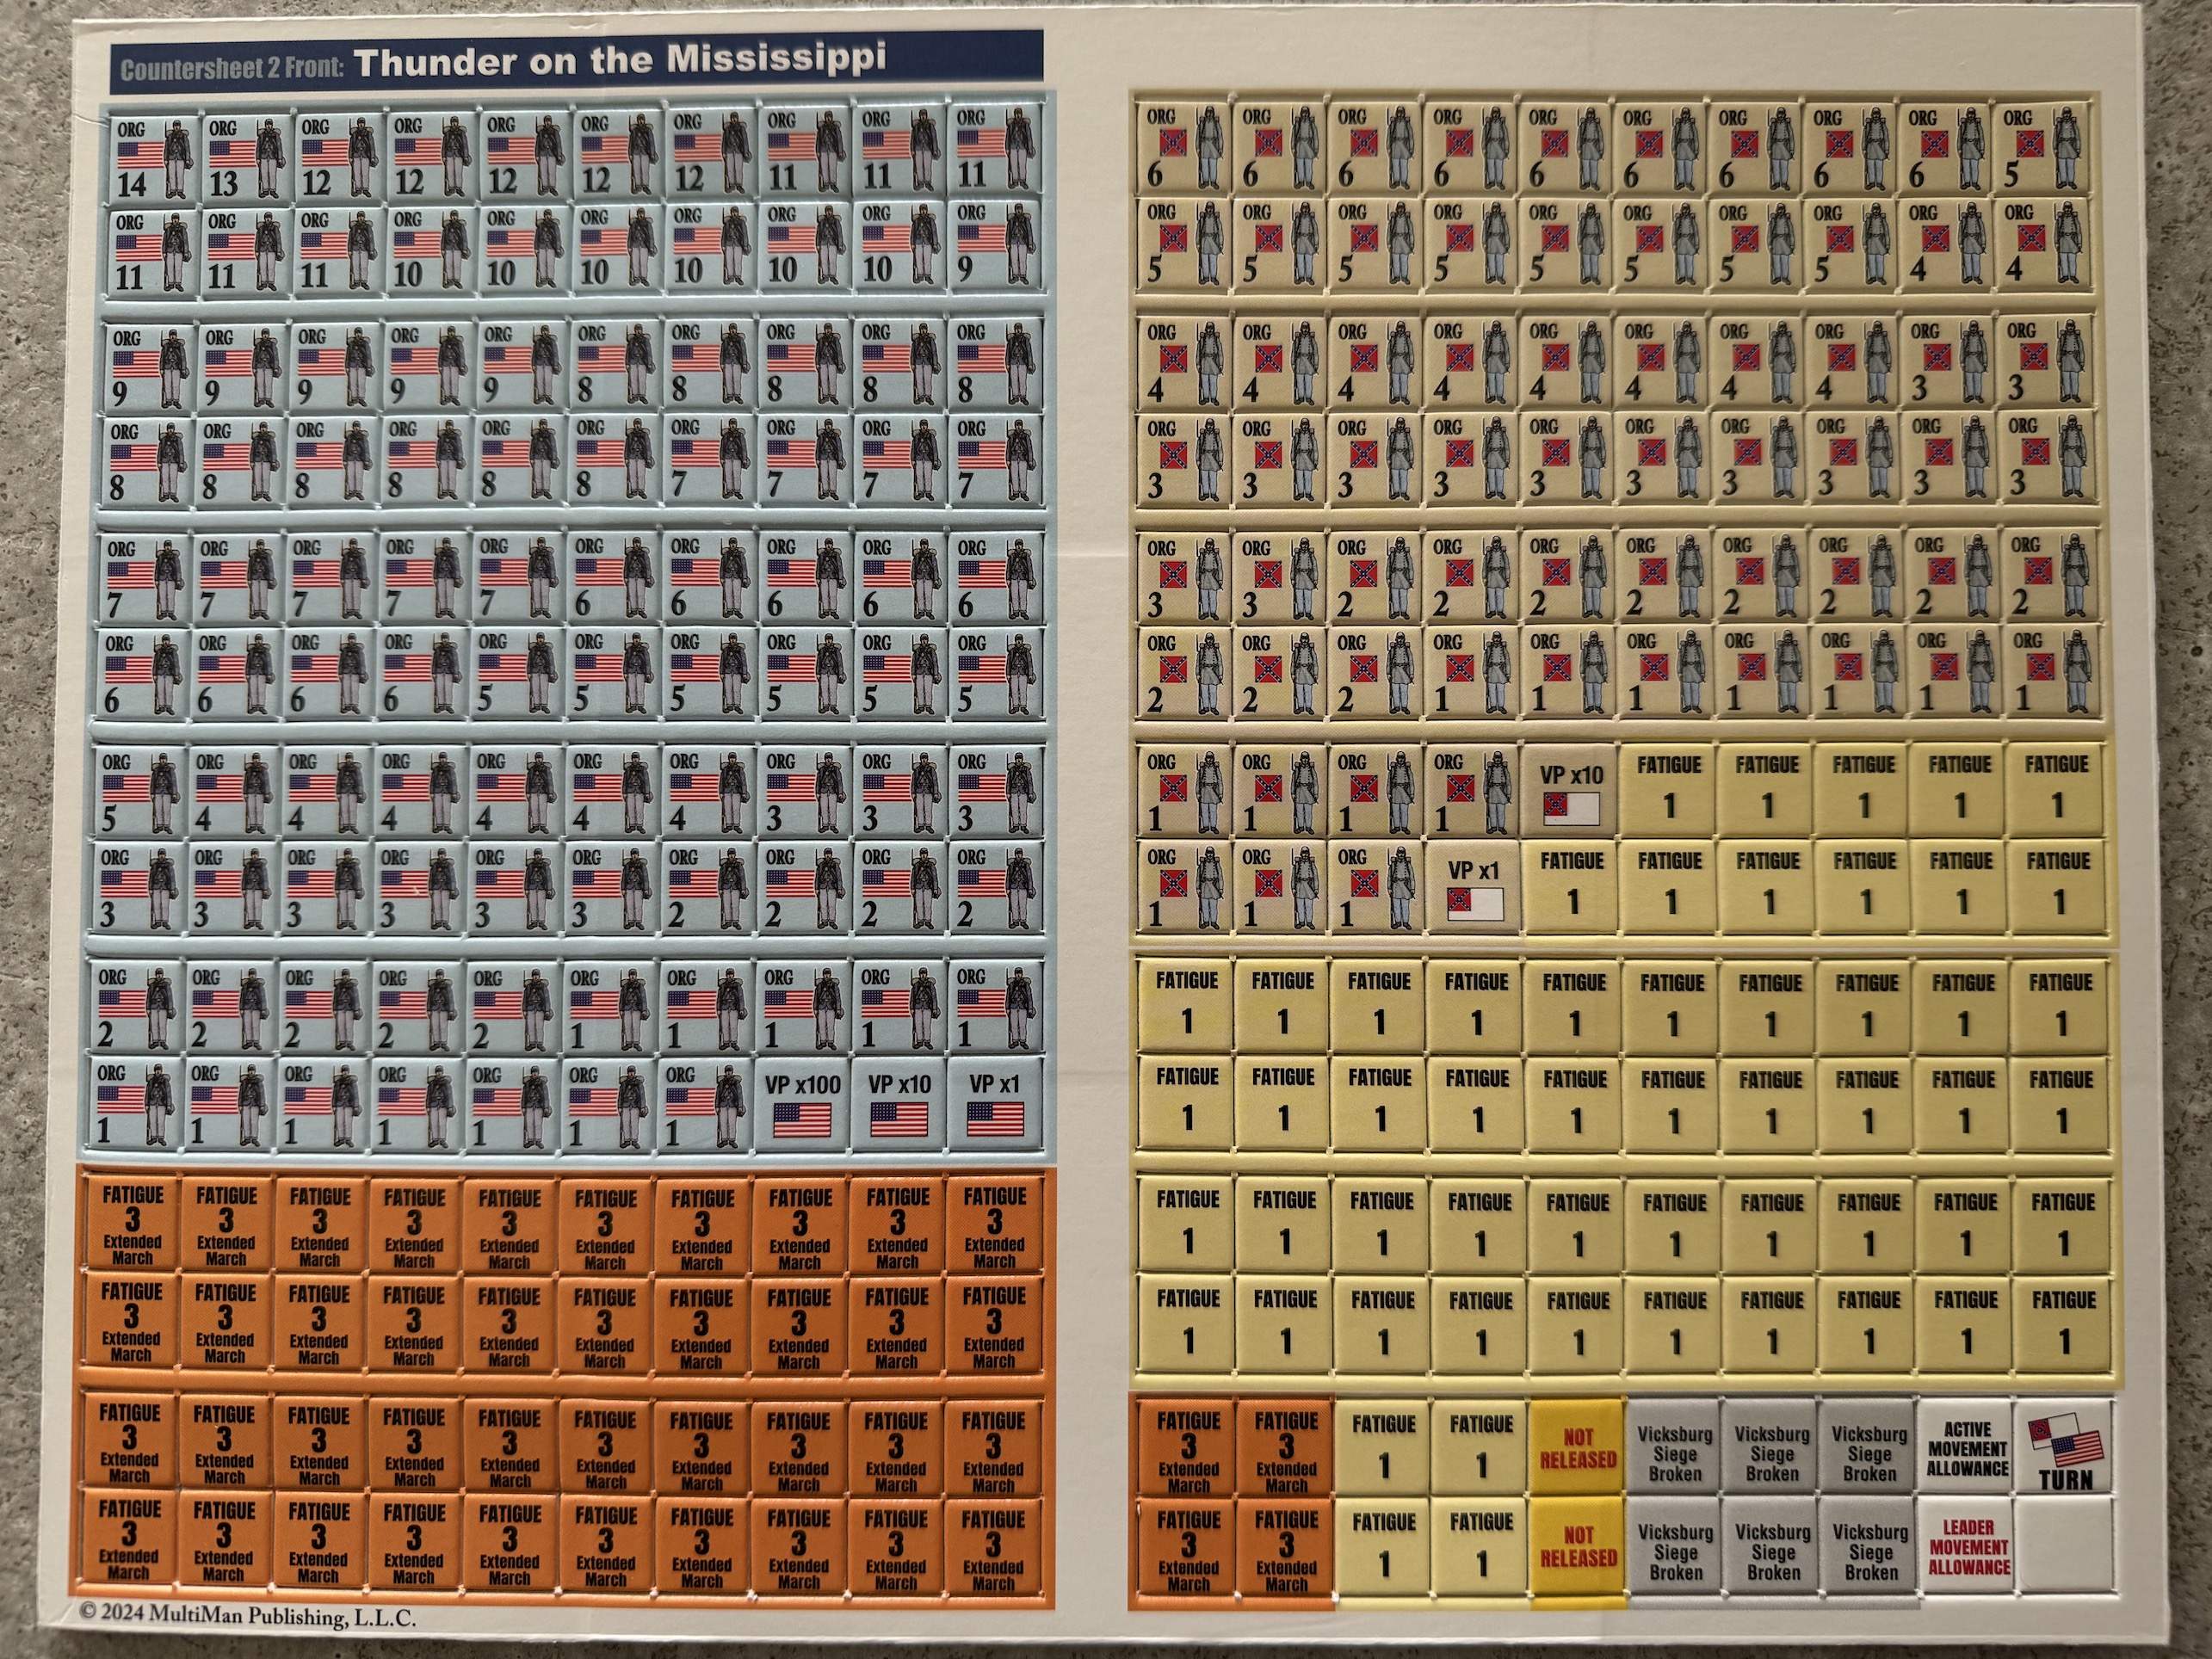Select the Union VP x10 flag counter
2212x1659 pixels.
[x=899, y=1103]
